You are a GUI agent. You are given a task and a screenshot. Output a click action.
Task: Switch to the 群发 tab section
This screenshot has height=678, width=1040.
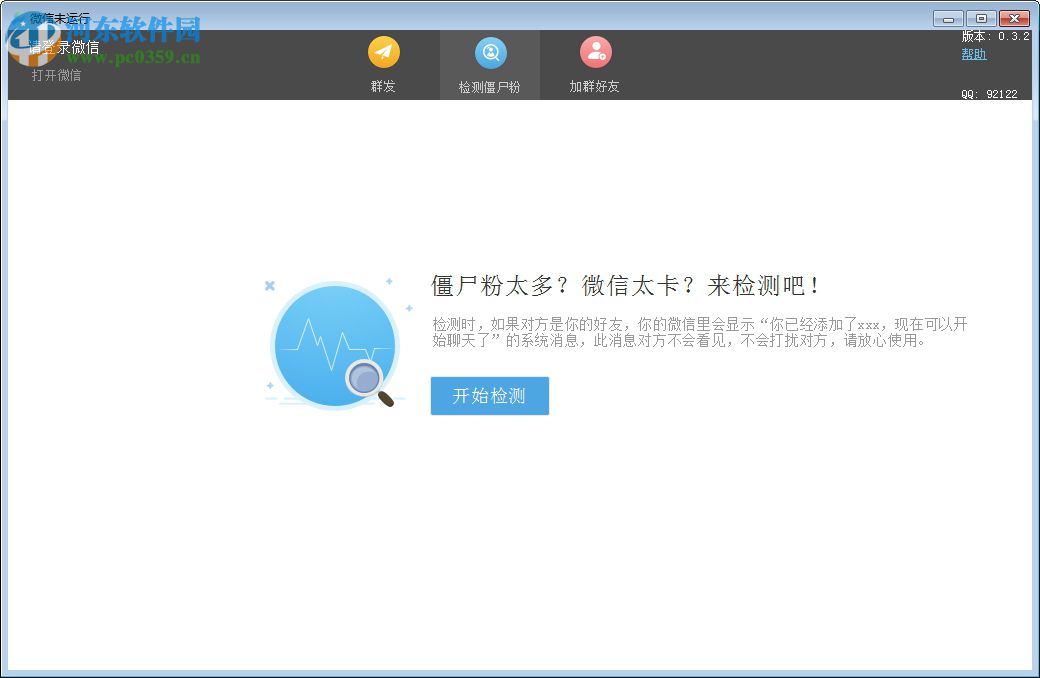384,64
